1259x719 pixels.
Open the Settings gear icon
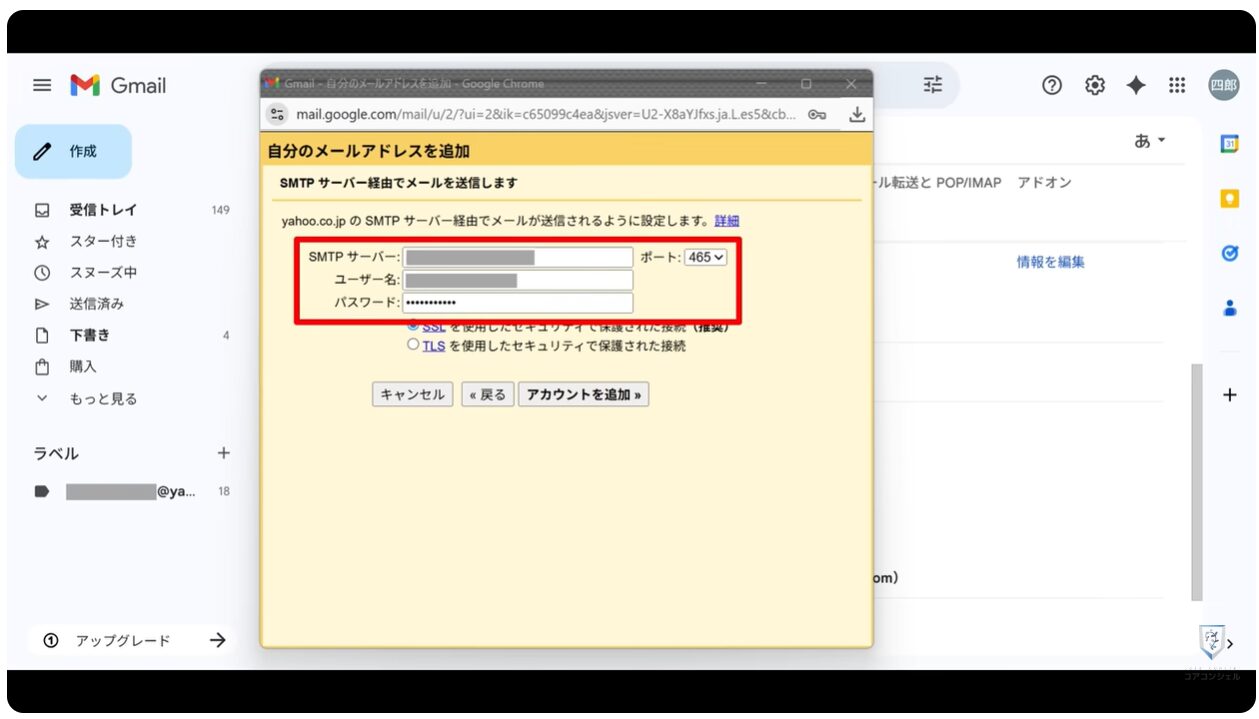click(1095, 86)
